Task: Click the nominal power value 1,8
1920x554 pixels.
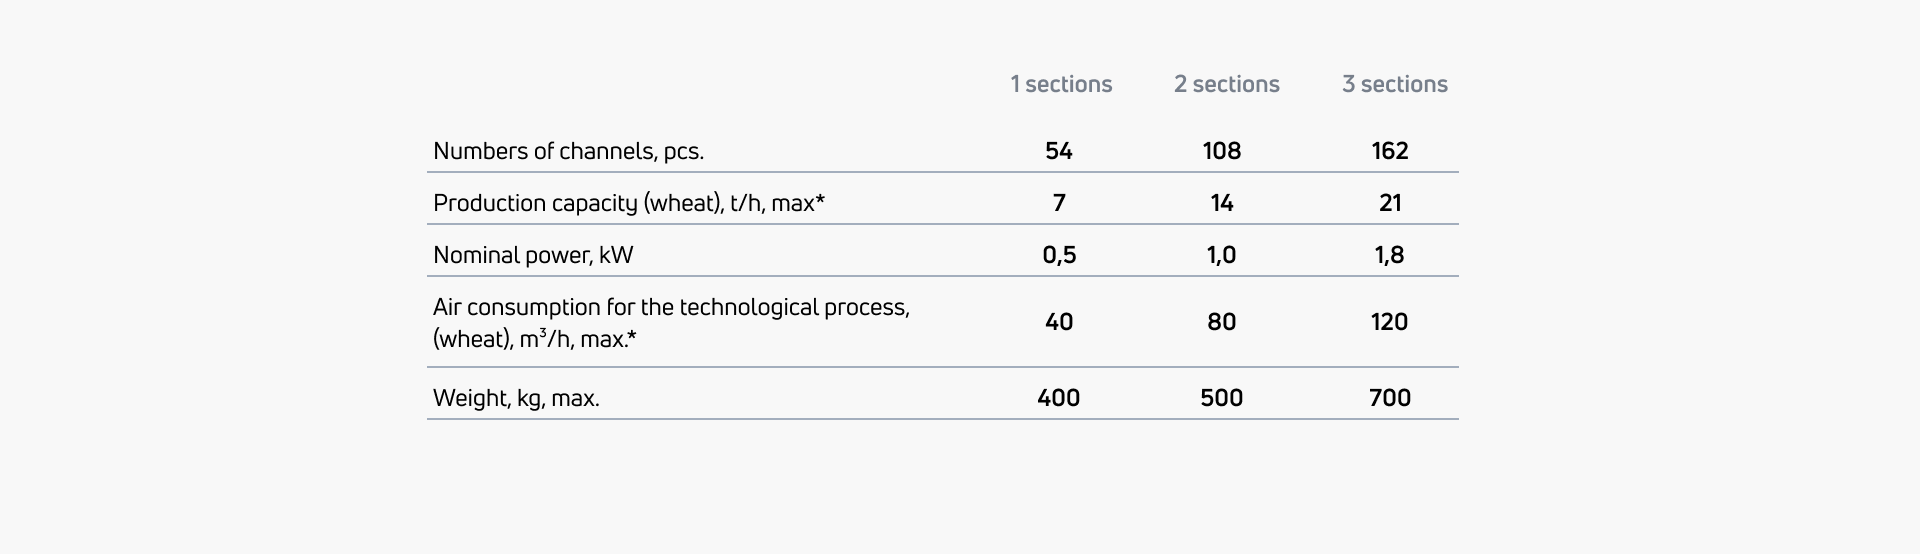Action: coord(1389,255)
